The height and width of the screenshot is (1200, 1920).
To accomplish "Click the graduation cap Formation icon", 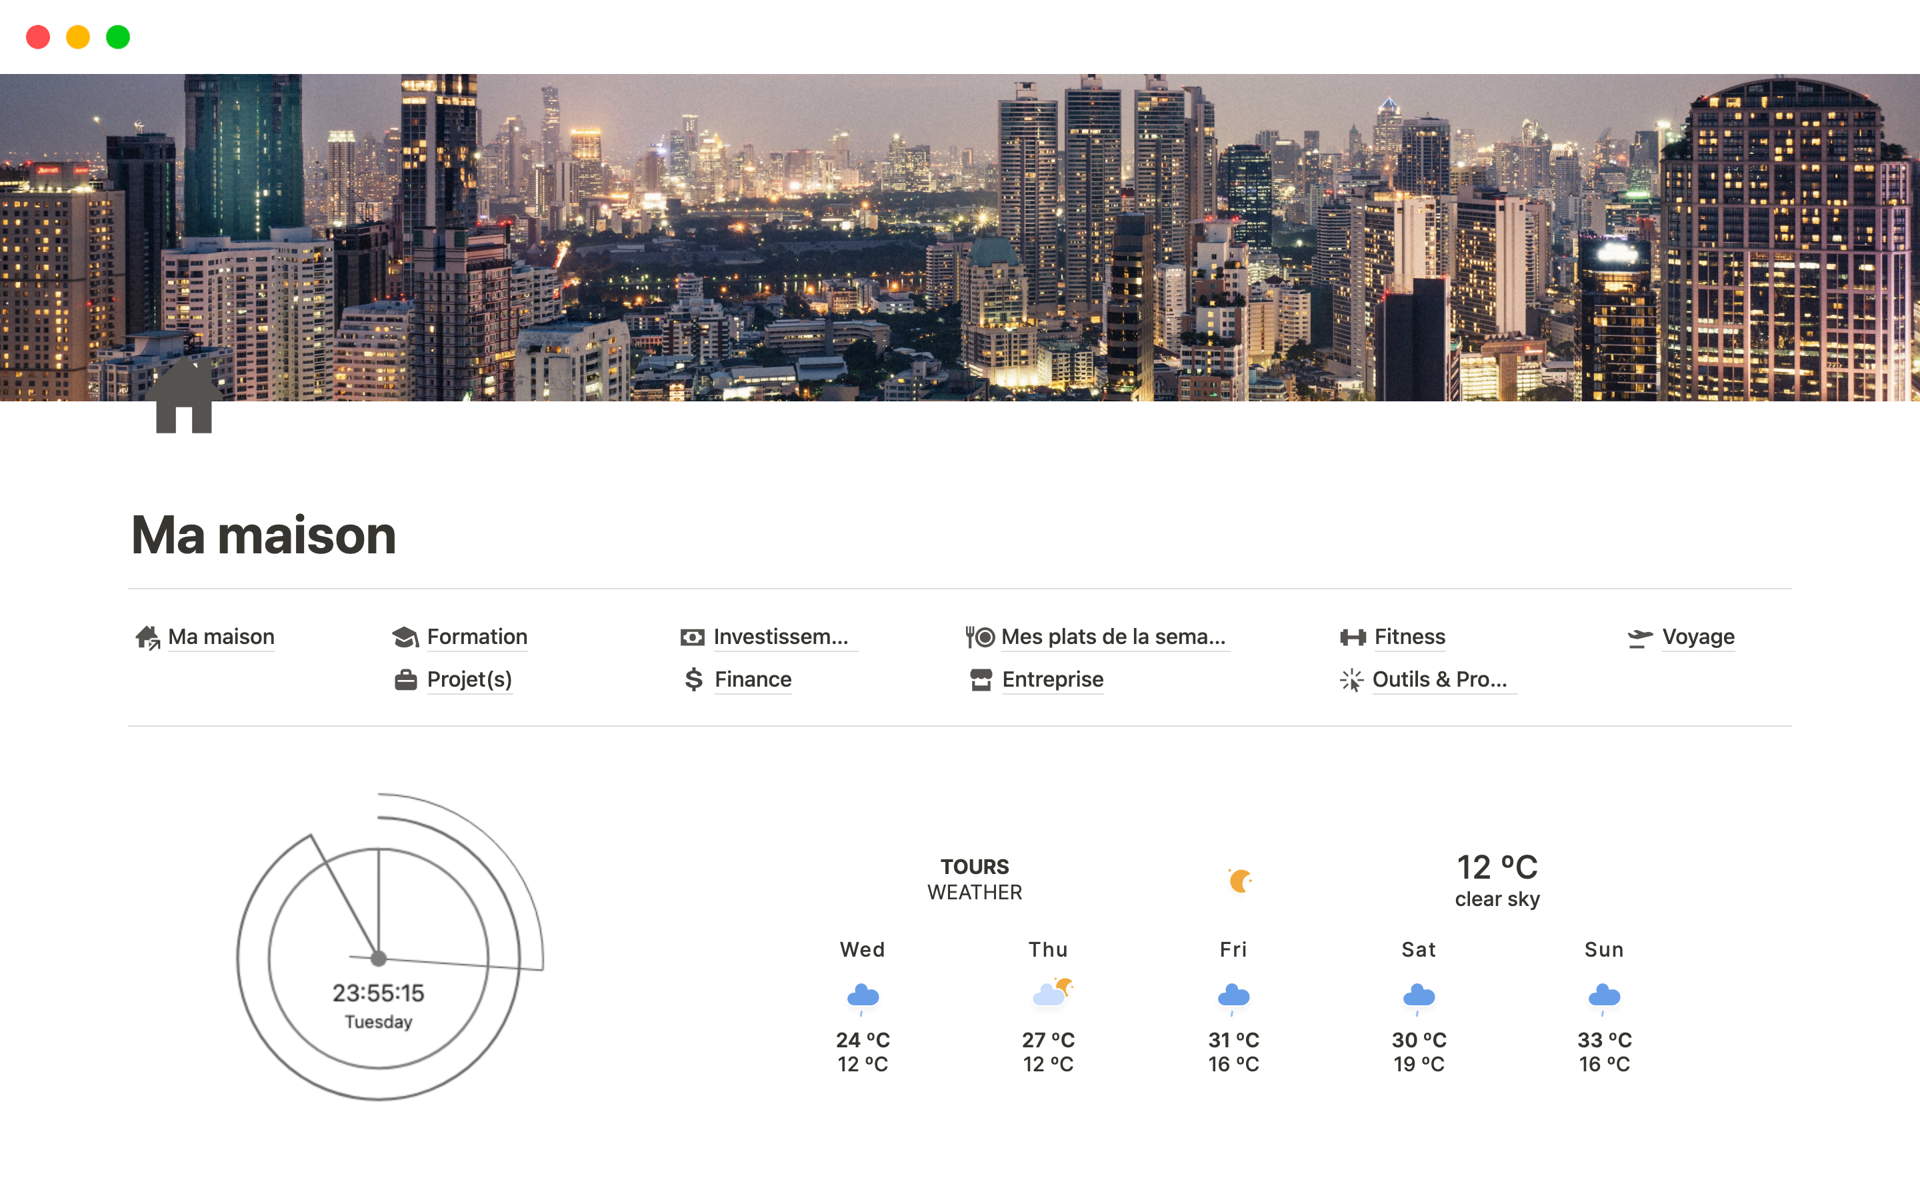I will (x=405, y=637).
